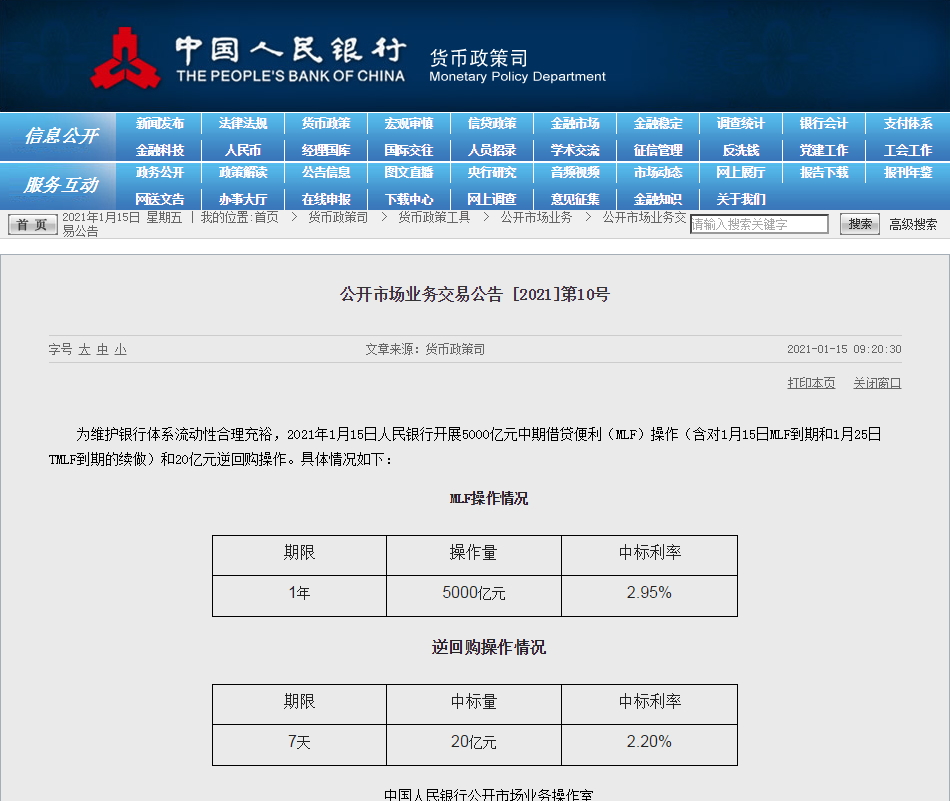Select 工会工作 in the navigation
The width and height of the screenshot is (950, 801).
(908, 150)
